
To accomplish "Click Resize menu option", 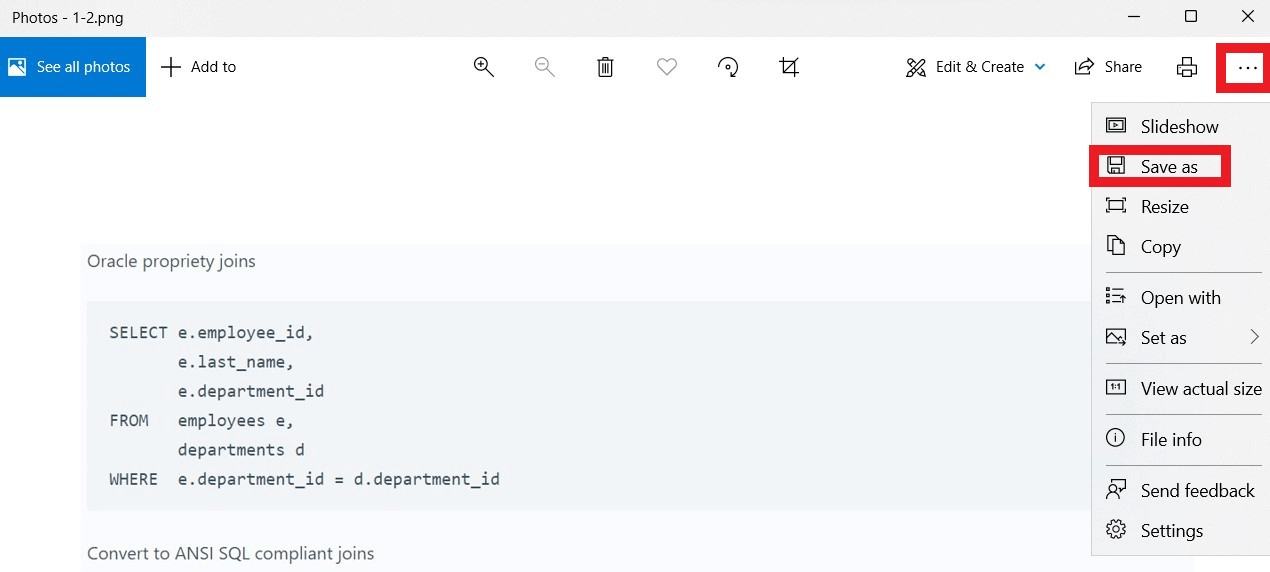I will [x=1164, y=207].
